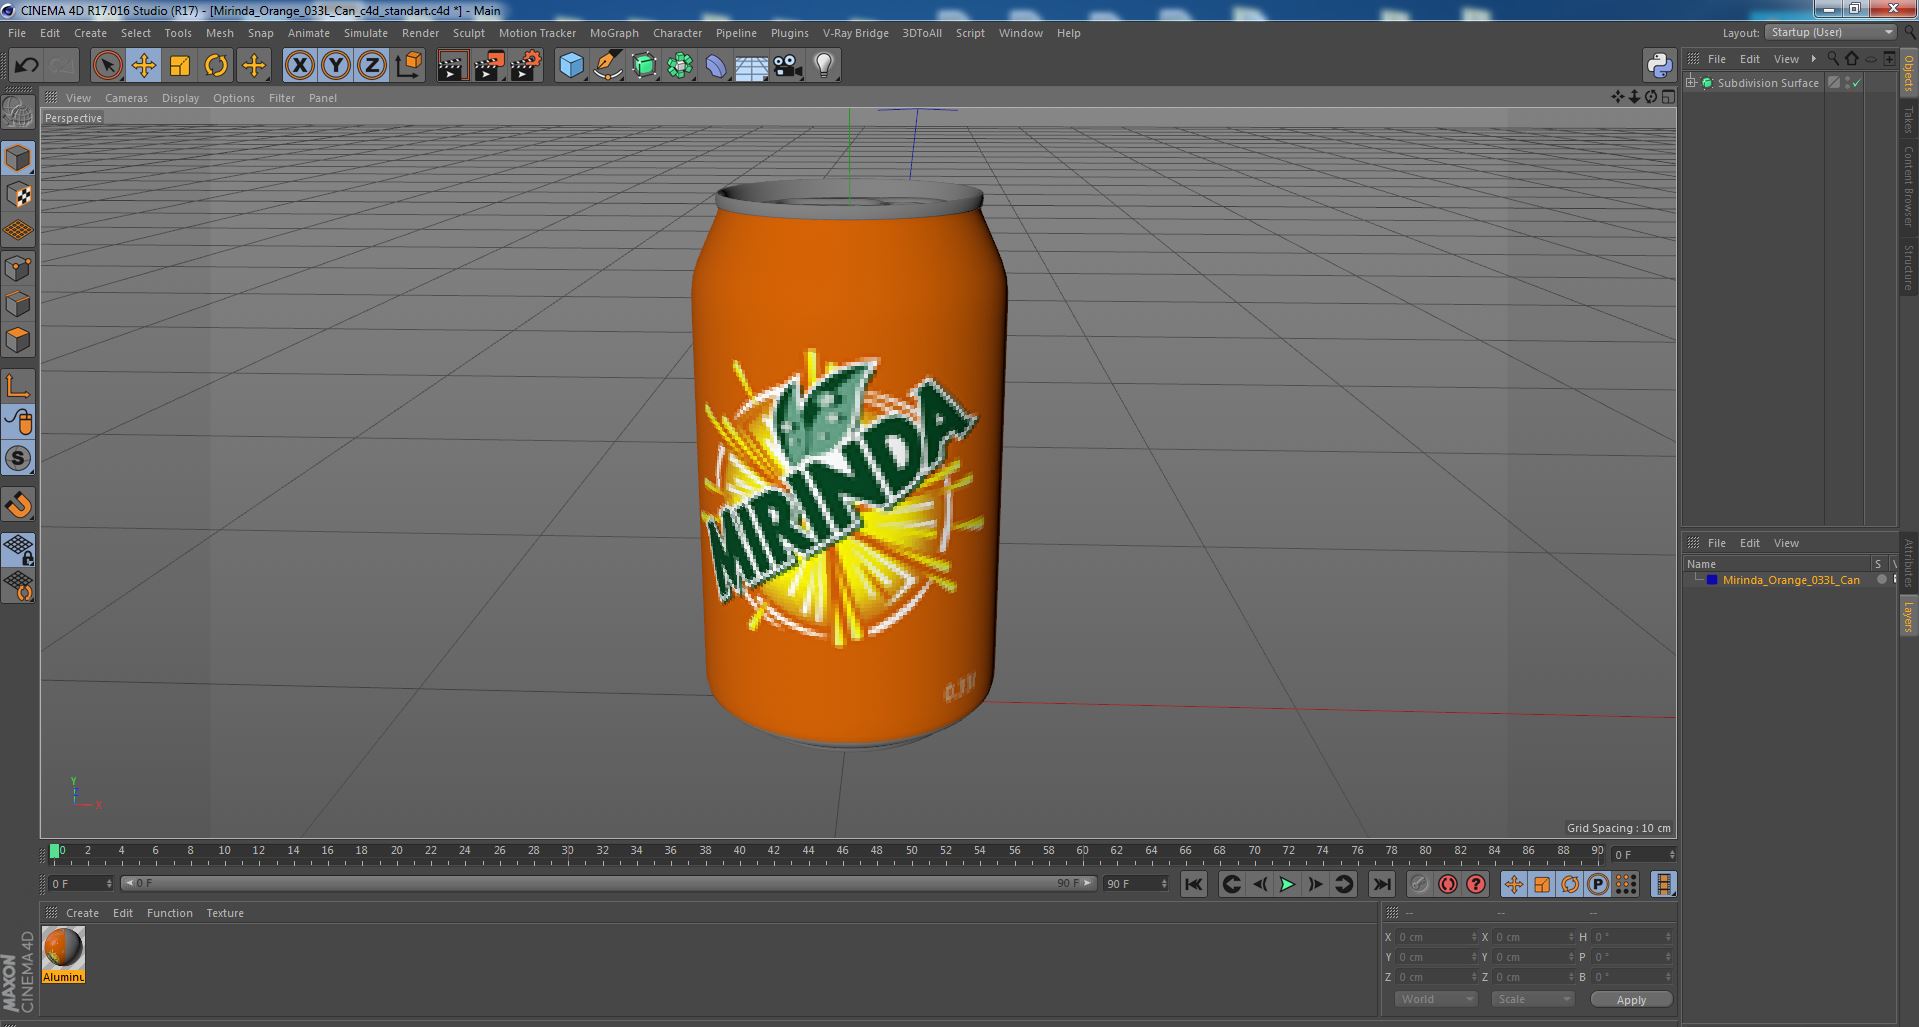This screenshot has height=1027, width=1919.
Task: Switch to Edges mode
Action: pyautogui.click(x=18, y=304)
